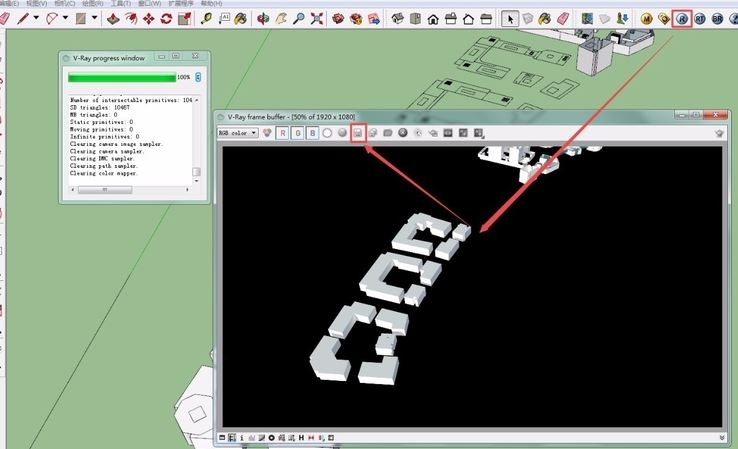Open V-Ray Material Editor M icon
Image resolution: width=738 pixels, height=449 pixels.
point(647,19)
